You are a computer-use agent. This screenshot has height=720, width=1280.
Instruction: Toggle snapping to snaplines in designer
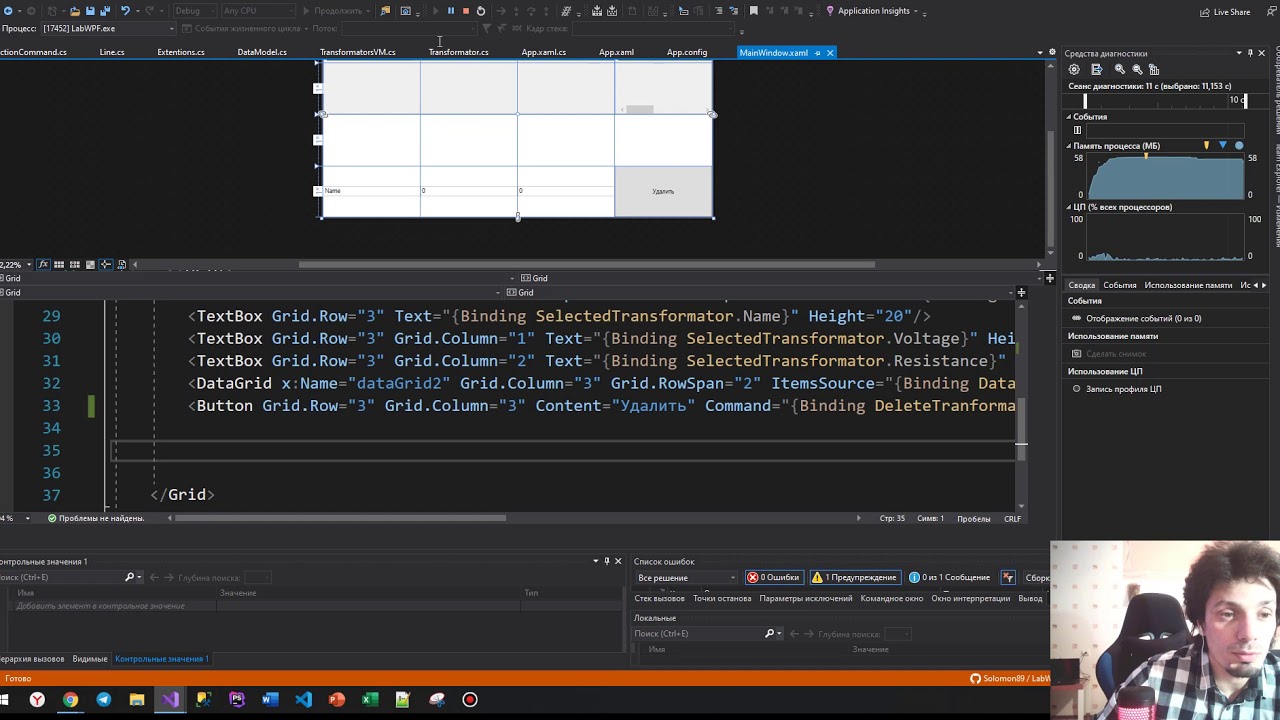105,265
